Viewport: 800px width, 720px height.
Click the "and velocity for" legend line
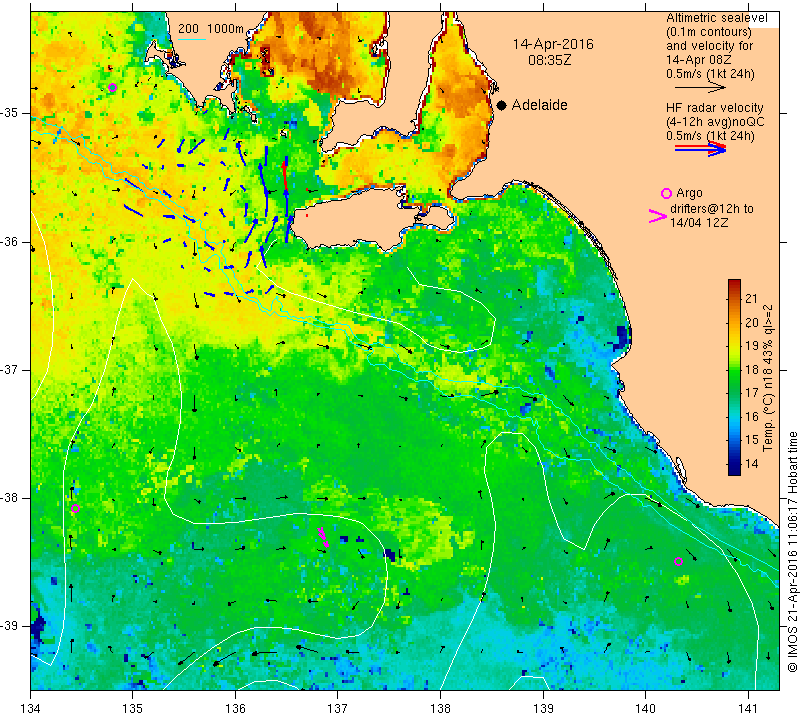[709, 45]
